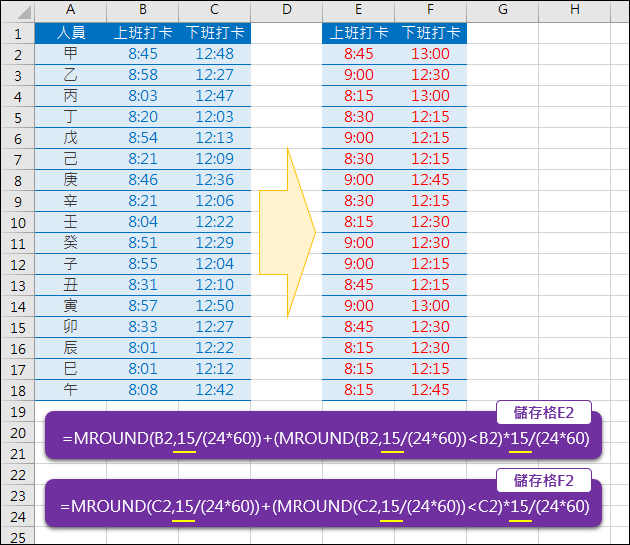This screenshot has height=545, width=630.
Task: Select cell containing 庚
Action: 71,180
